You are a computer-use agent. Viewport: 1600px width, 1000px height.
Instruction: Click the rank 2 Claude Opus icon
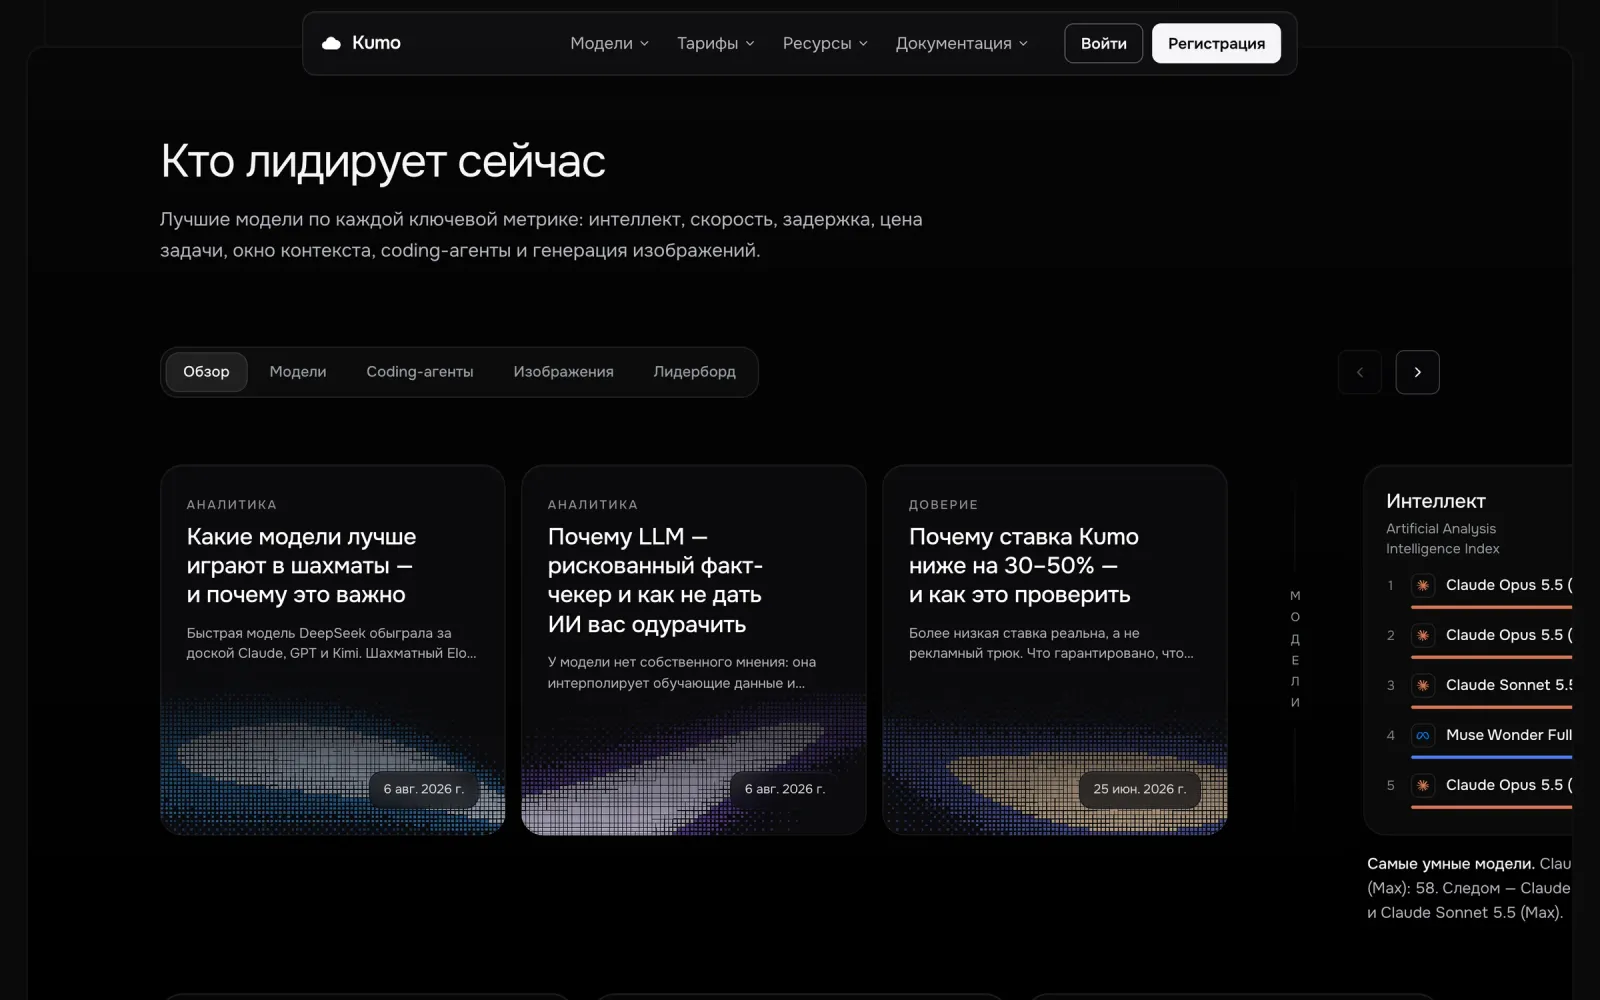coord(1422,635)
